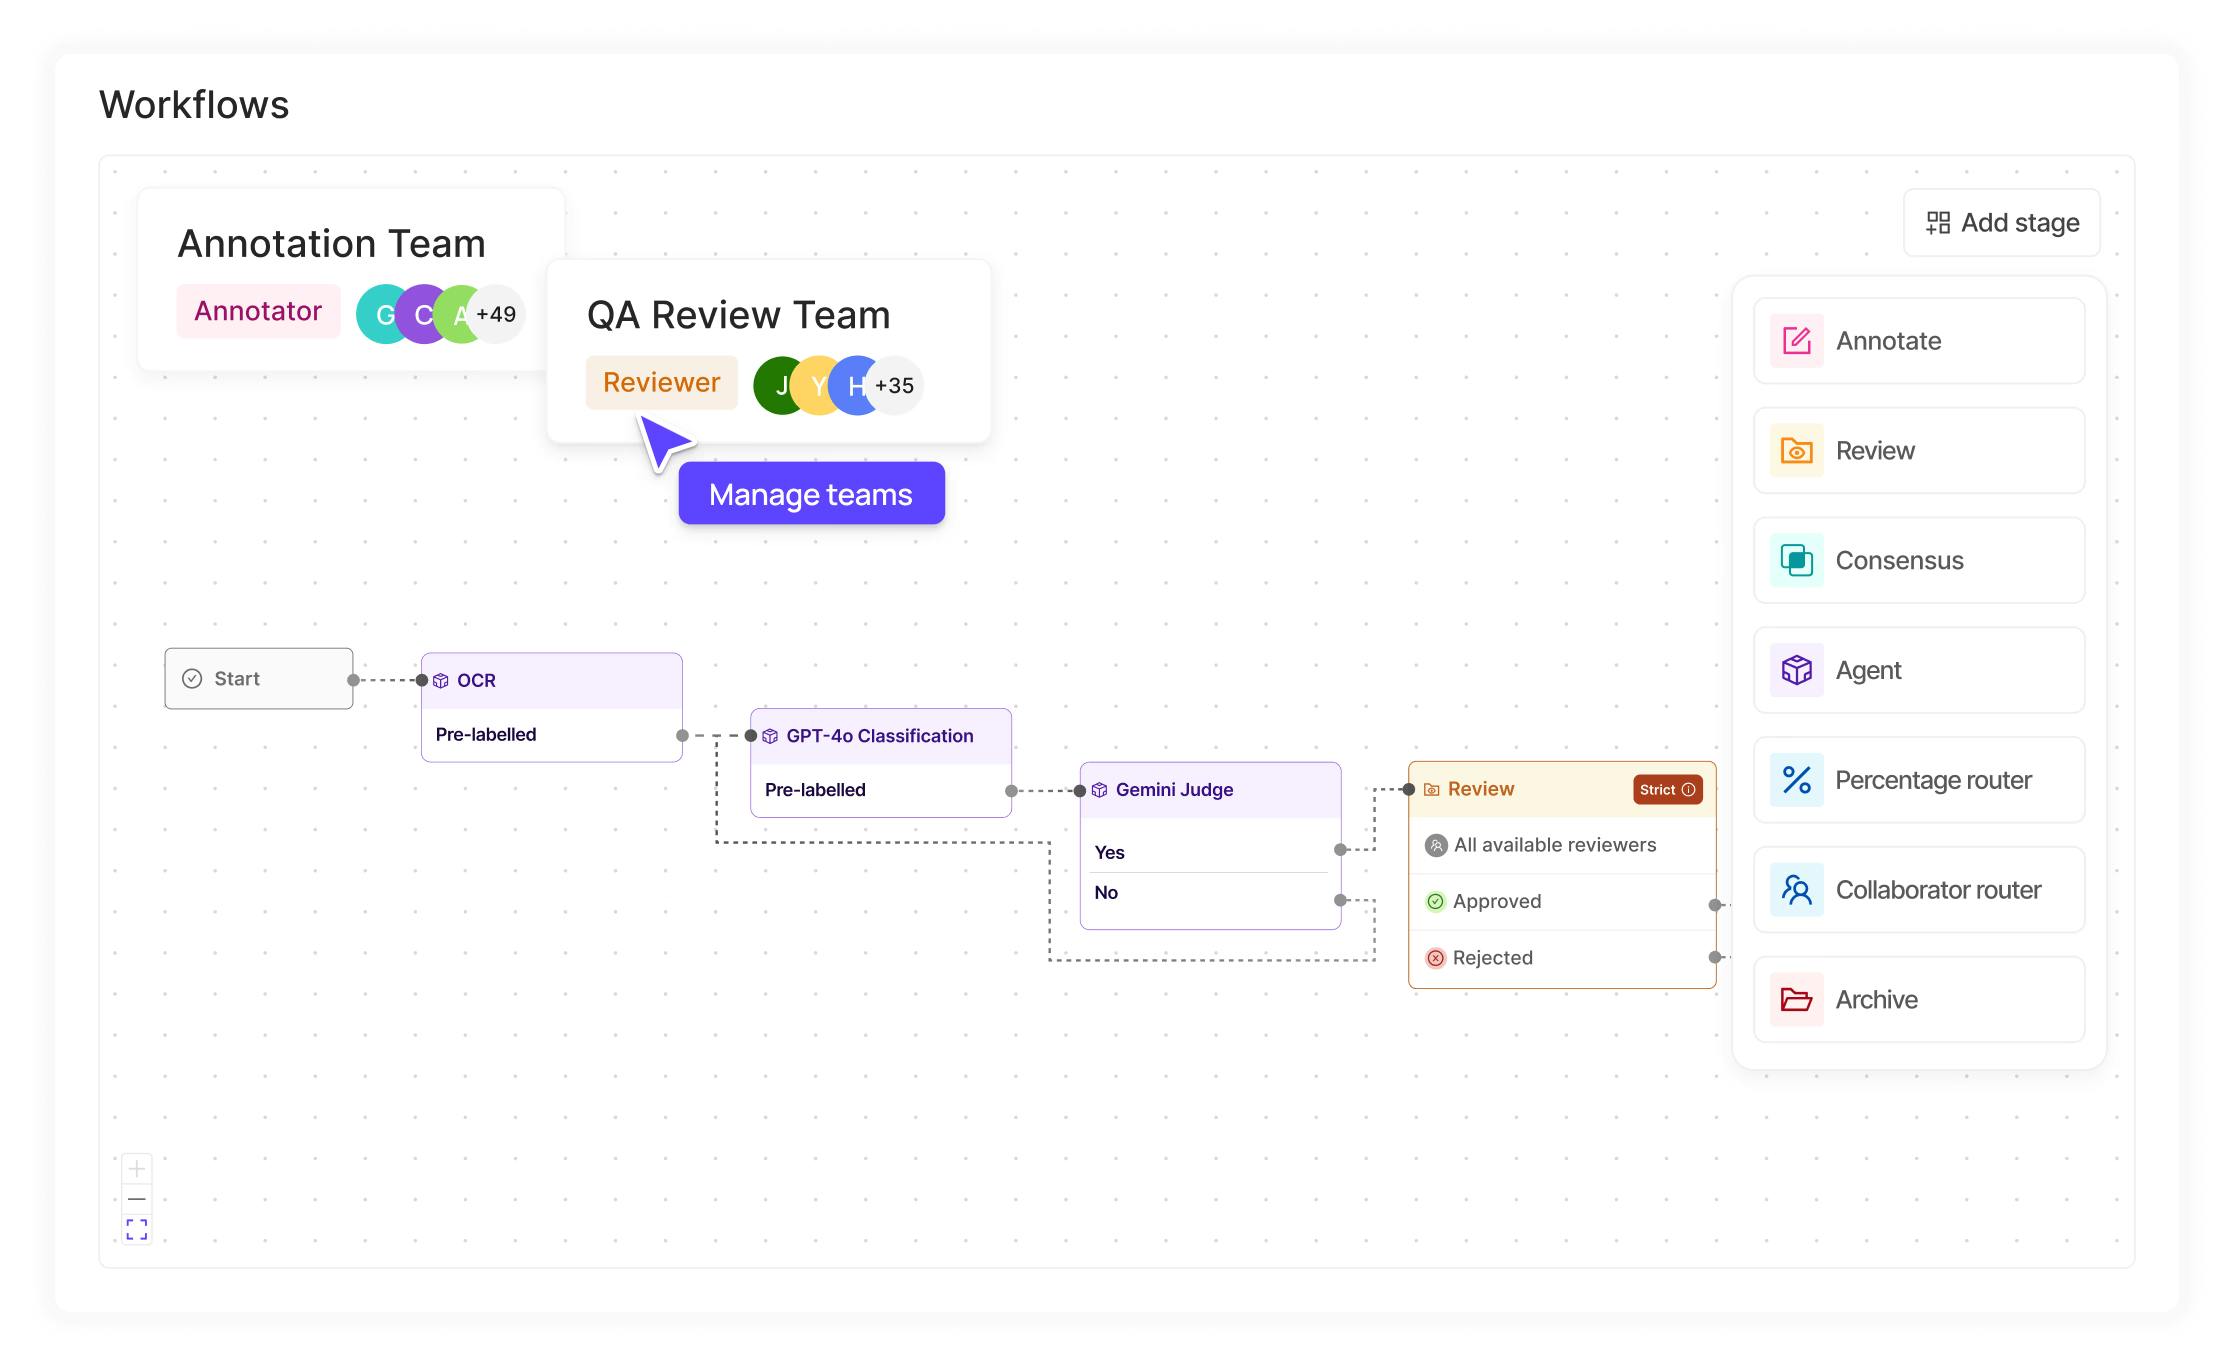
Task: Choose Agent from the stage list
Action: pos(1919,670)
